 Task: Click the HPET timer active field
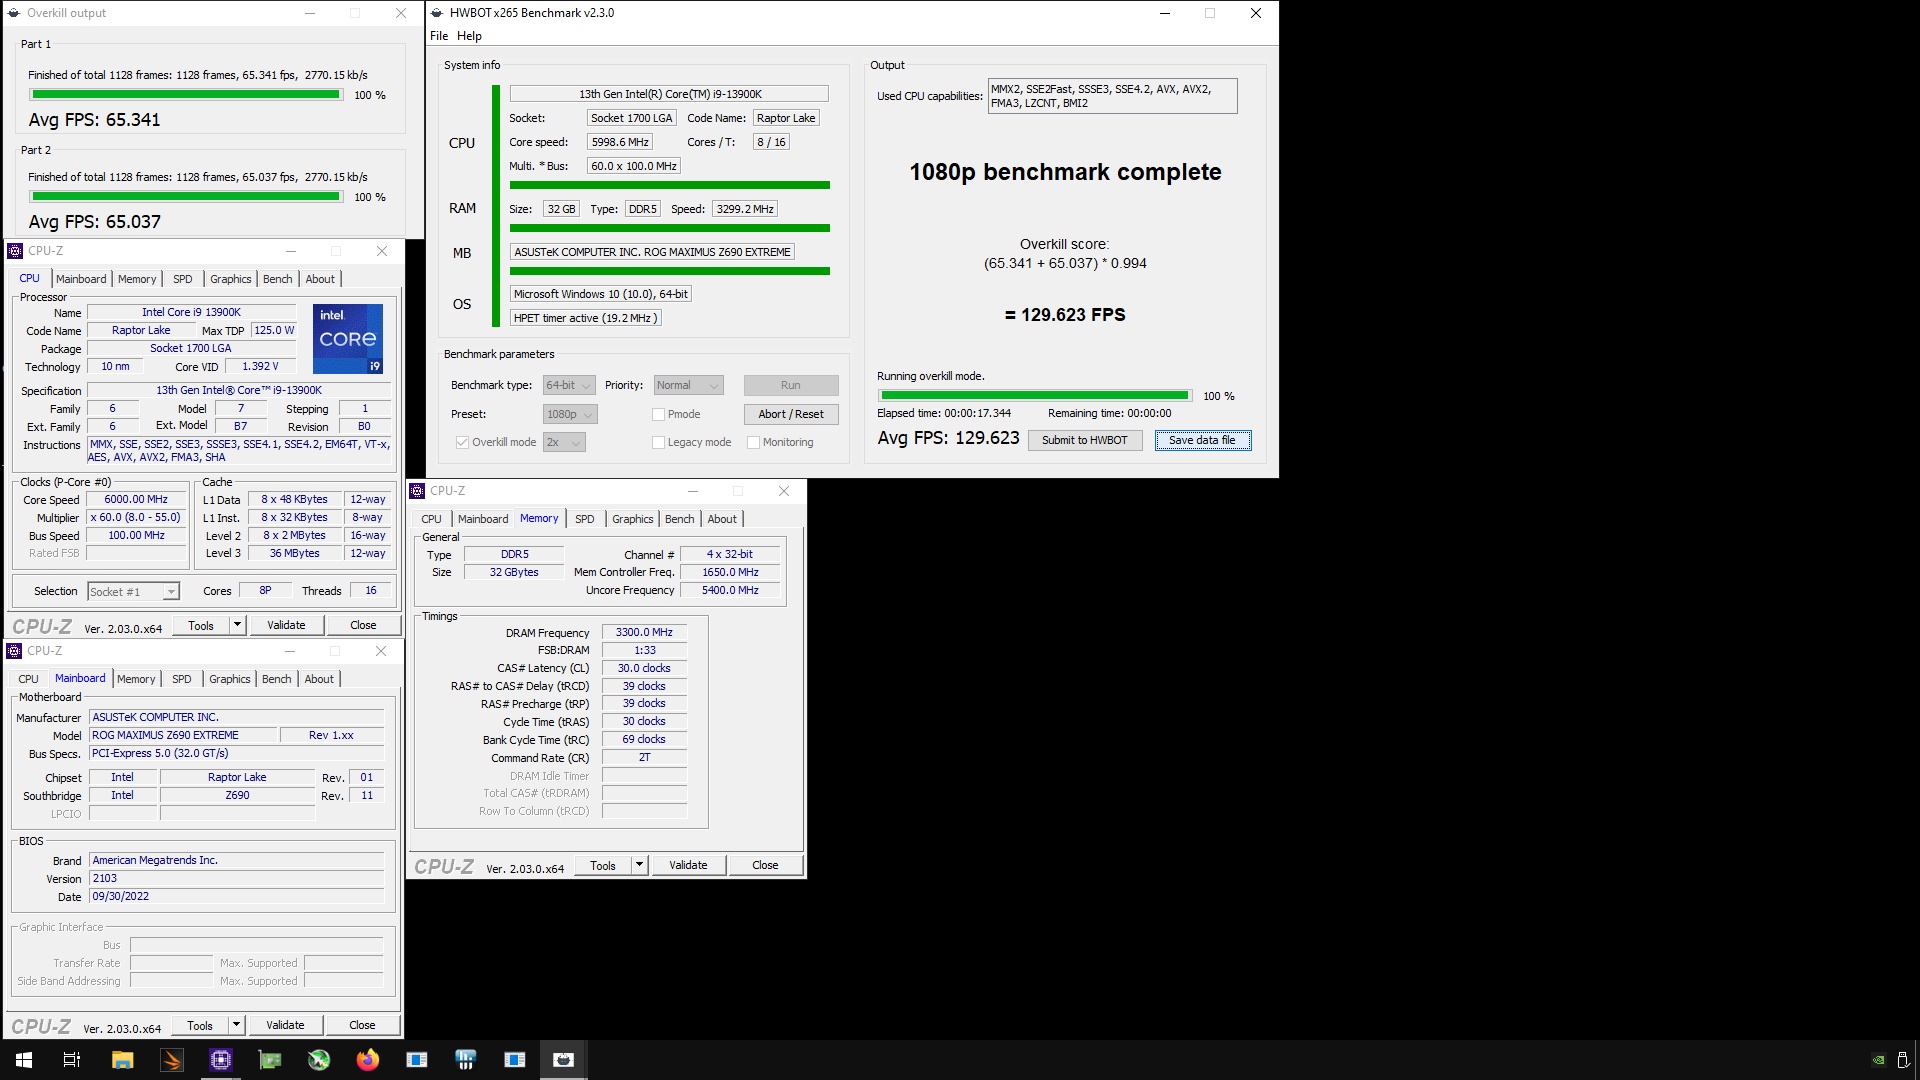pyautogui.click(x=585, y=318)
